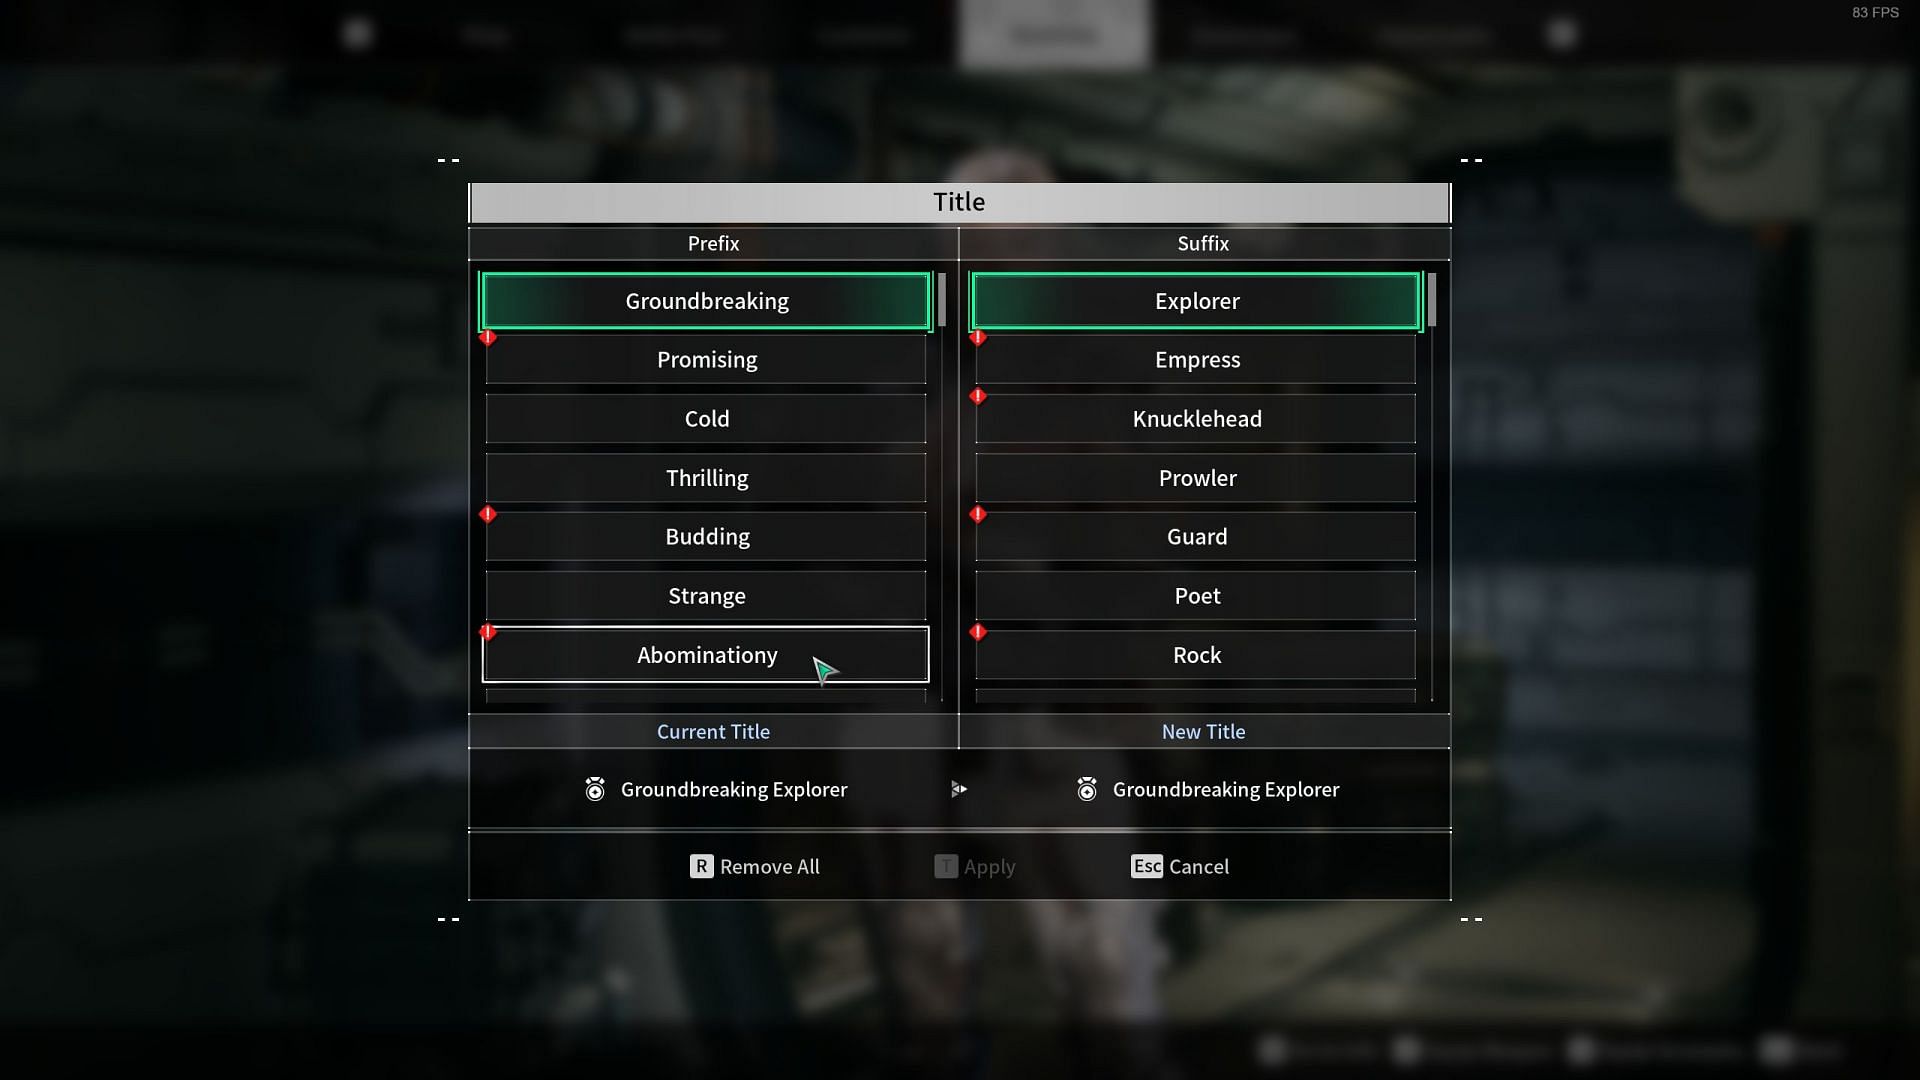Select the Explorer suffix option
Screen dimensions: 1920x1080
pyautogui.click(x=1196, y=301)
